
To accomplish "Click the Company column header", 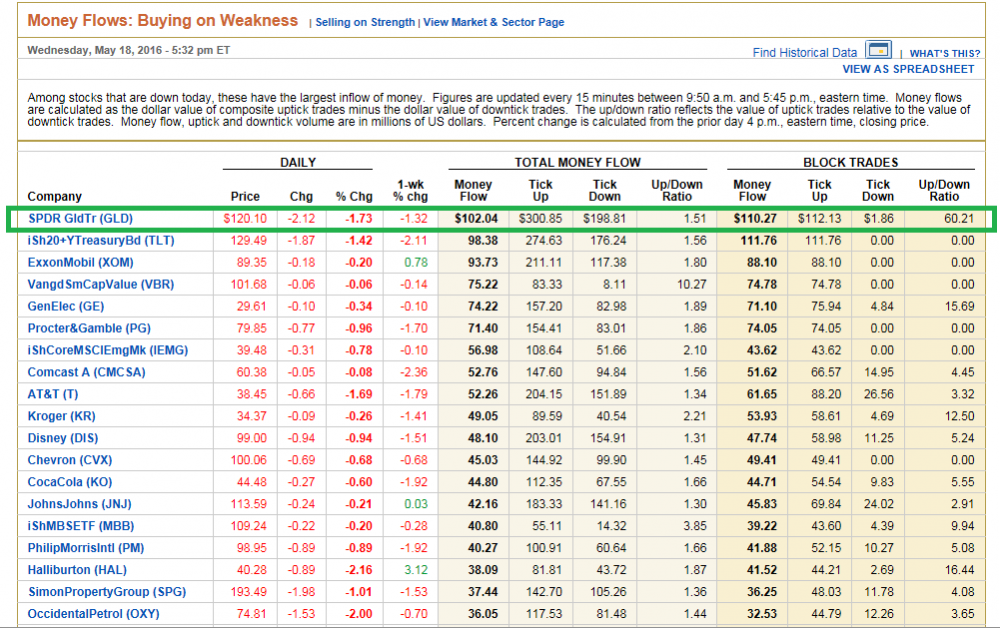I will (x=54, y=197).
